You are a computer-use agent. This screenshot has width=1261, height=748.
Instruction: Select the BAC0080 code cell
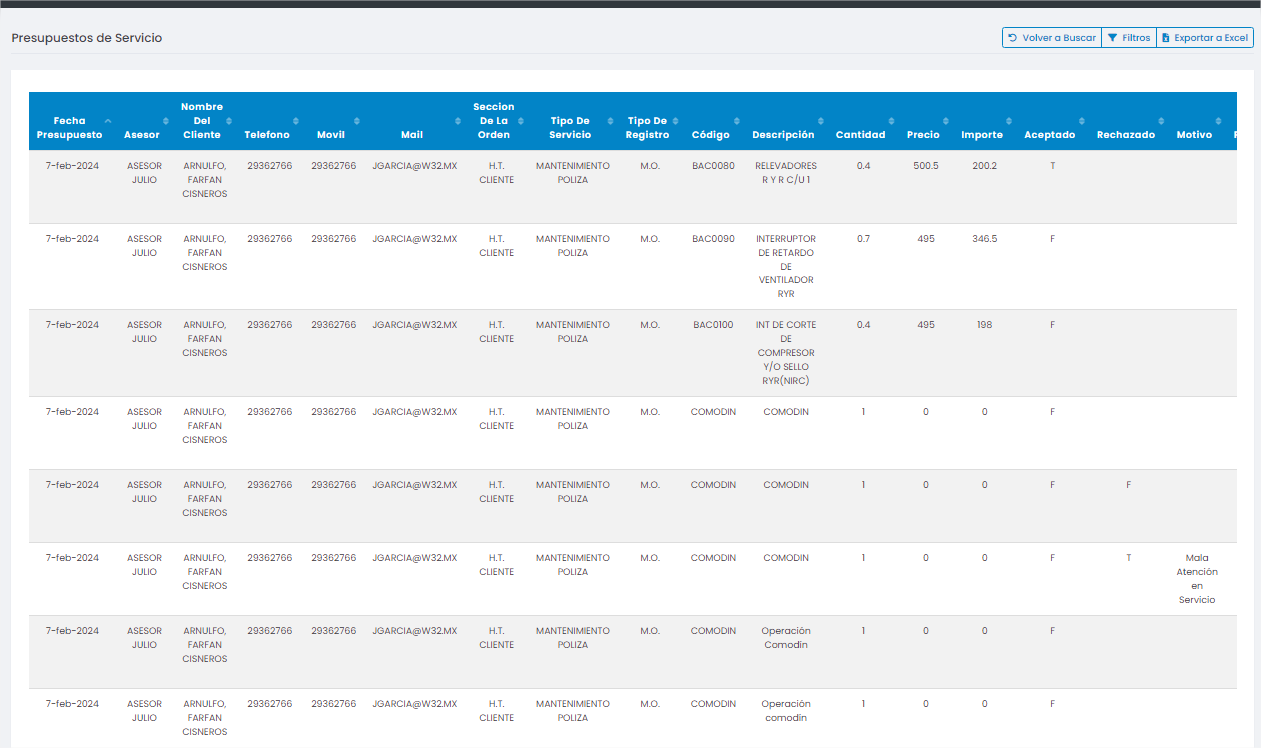[713, 166]
